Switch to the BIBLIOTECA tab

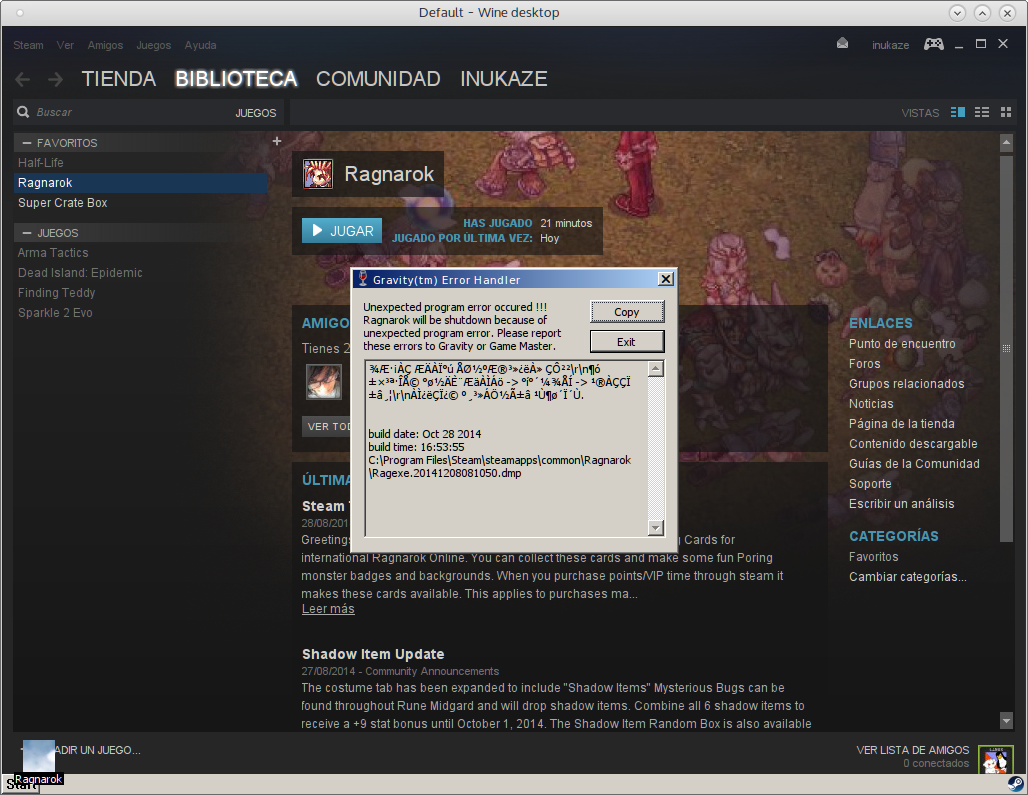point(236,79)
